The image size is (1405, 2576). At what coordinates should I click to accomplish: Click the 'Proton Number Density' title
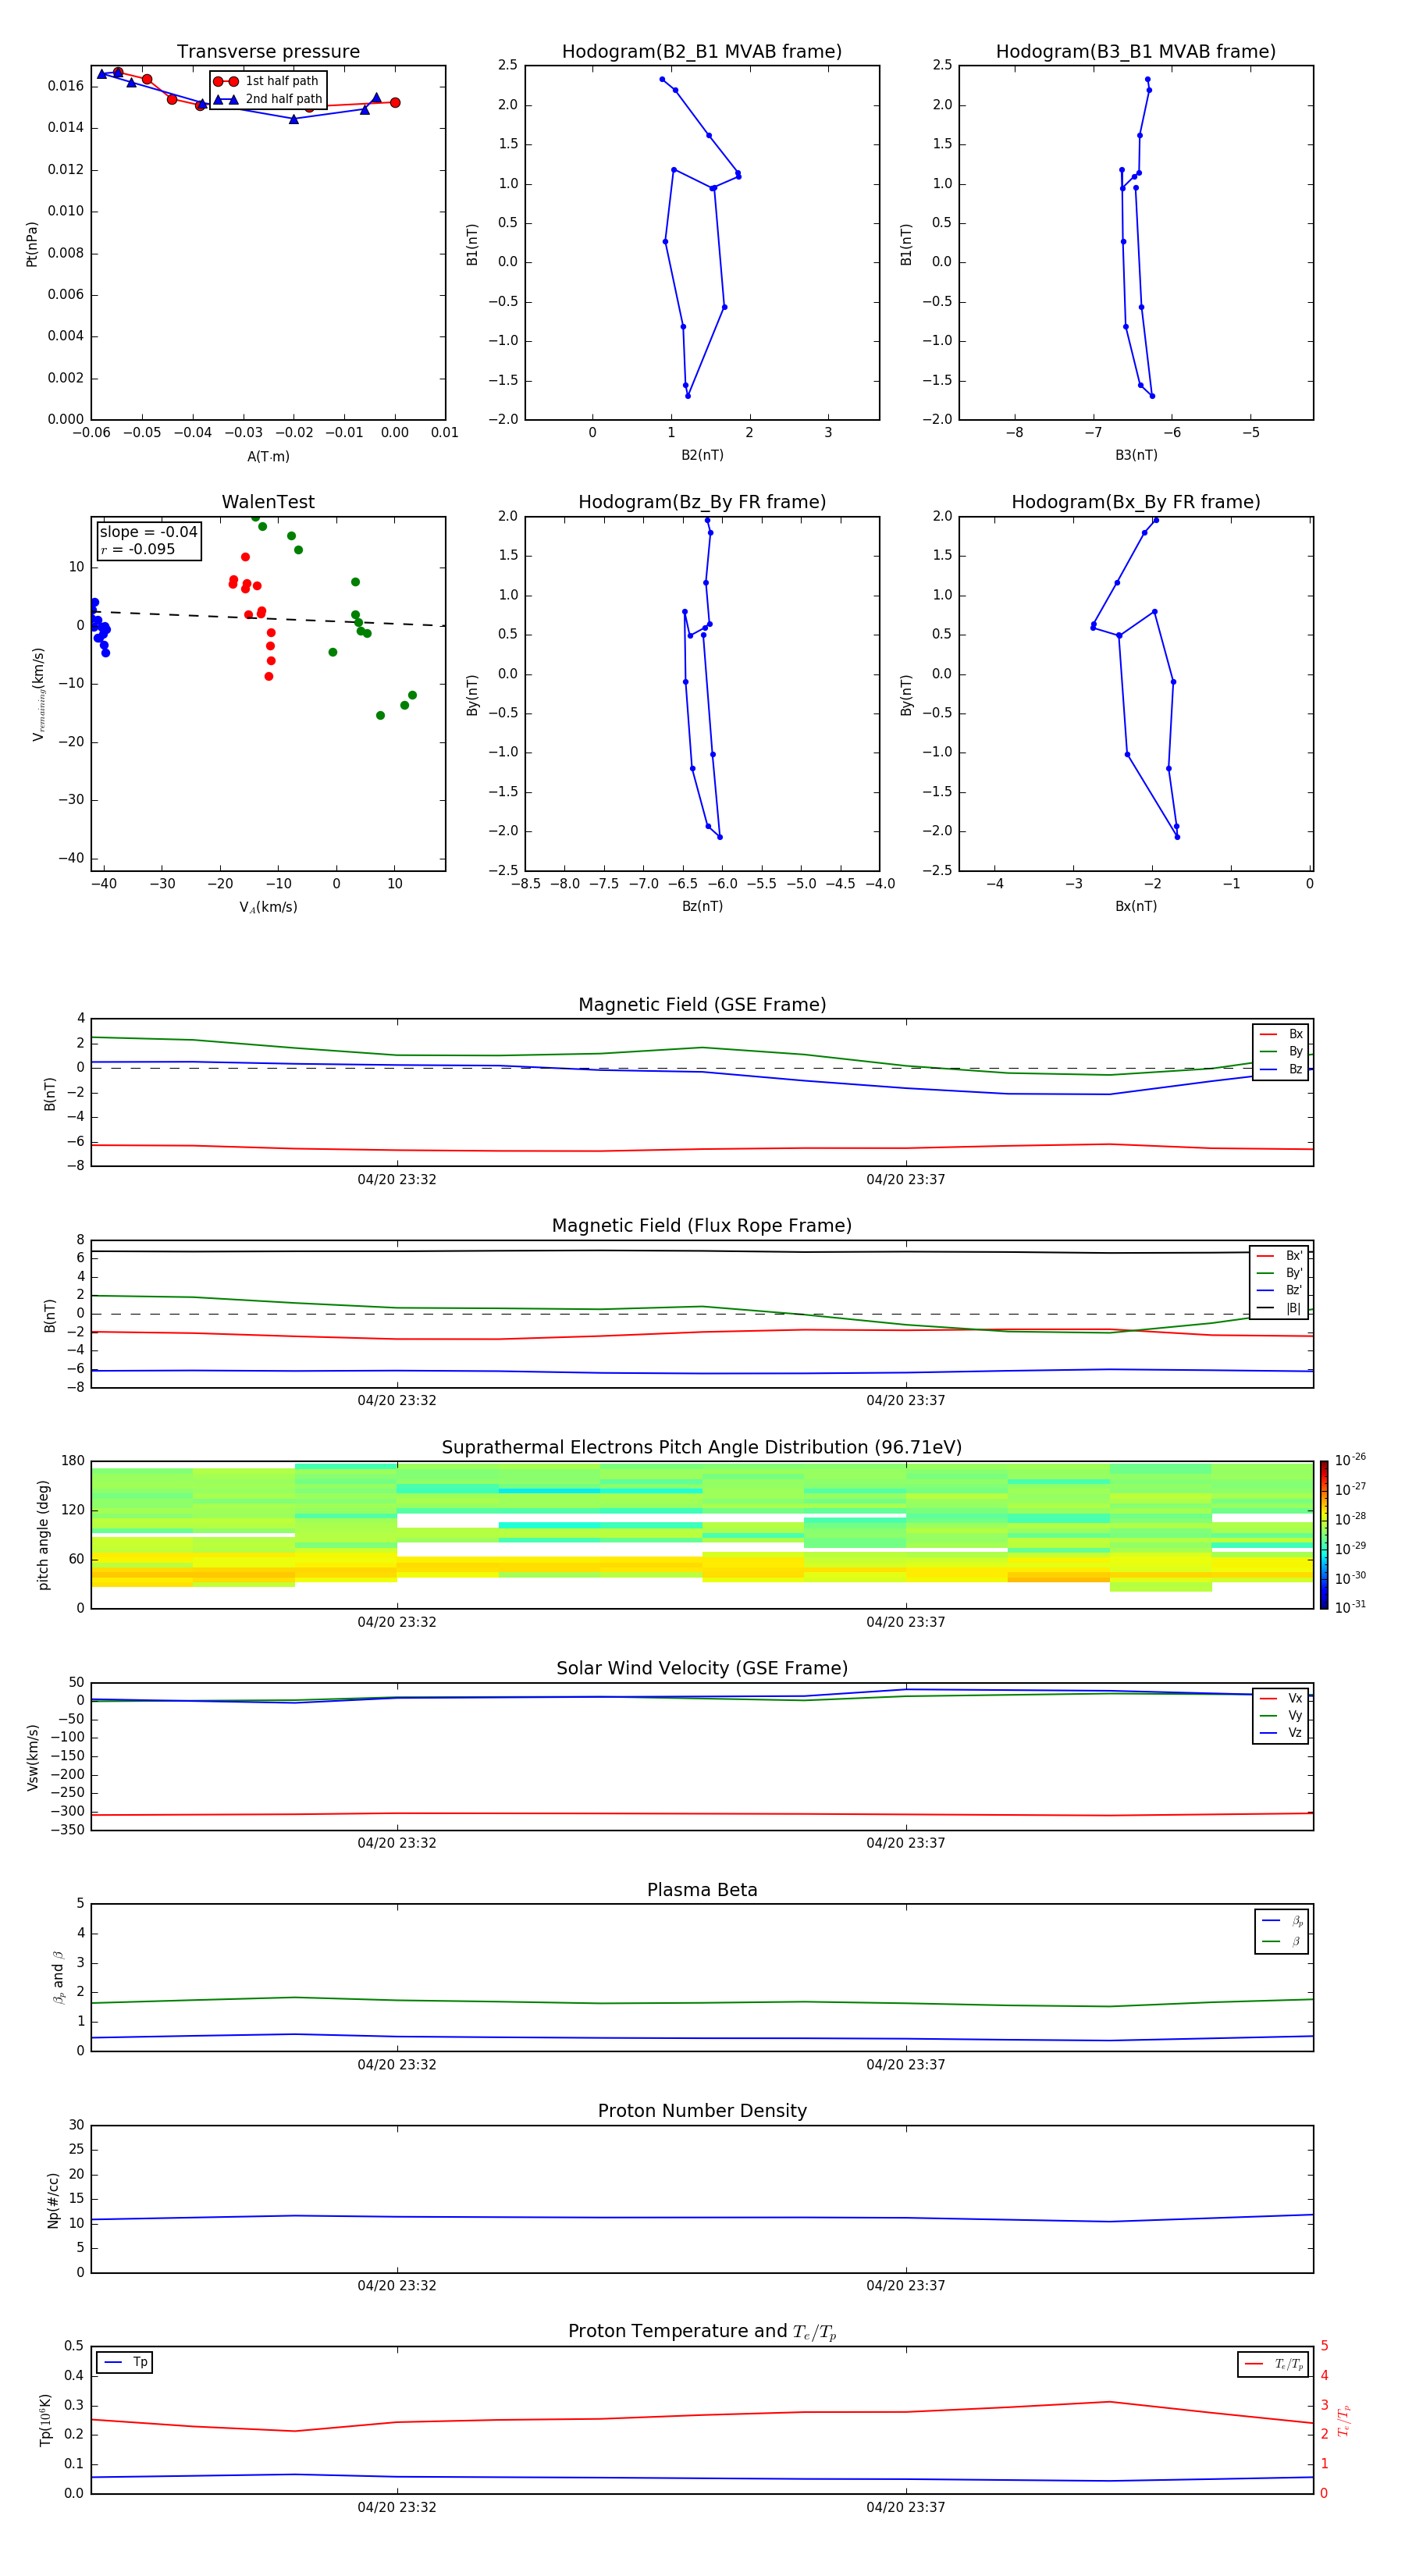[x=702, y=2111]
